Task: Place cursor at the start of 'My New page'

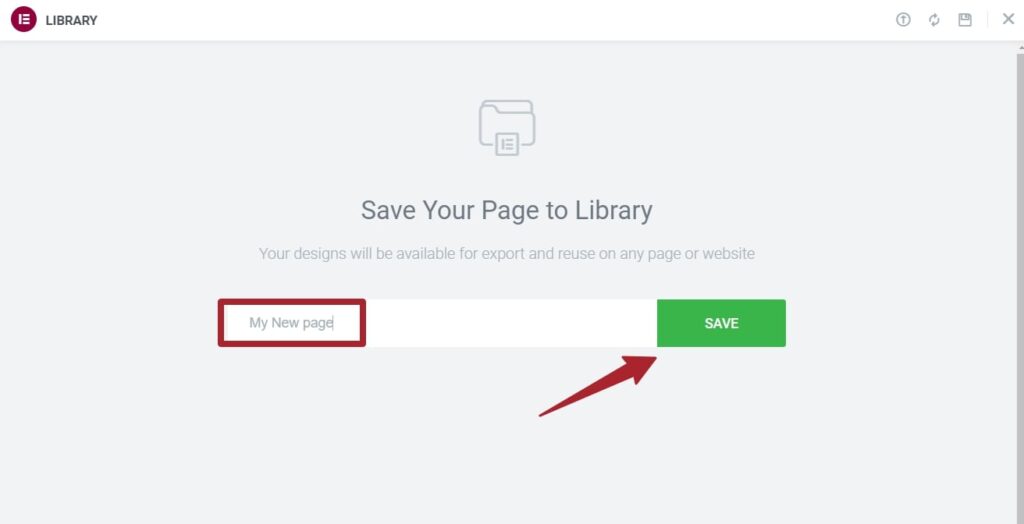Action: click(249, 323)
